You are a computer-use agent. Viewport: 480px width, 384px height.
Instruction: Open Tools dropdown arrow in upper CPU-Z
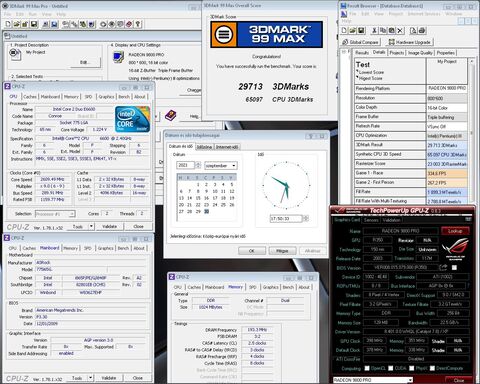pos(91,226)
